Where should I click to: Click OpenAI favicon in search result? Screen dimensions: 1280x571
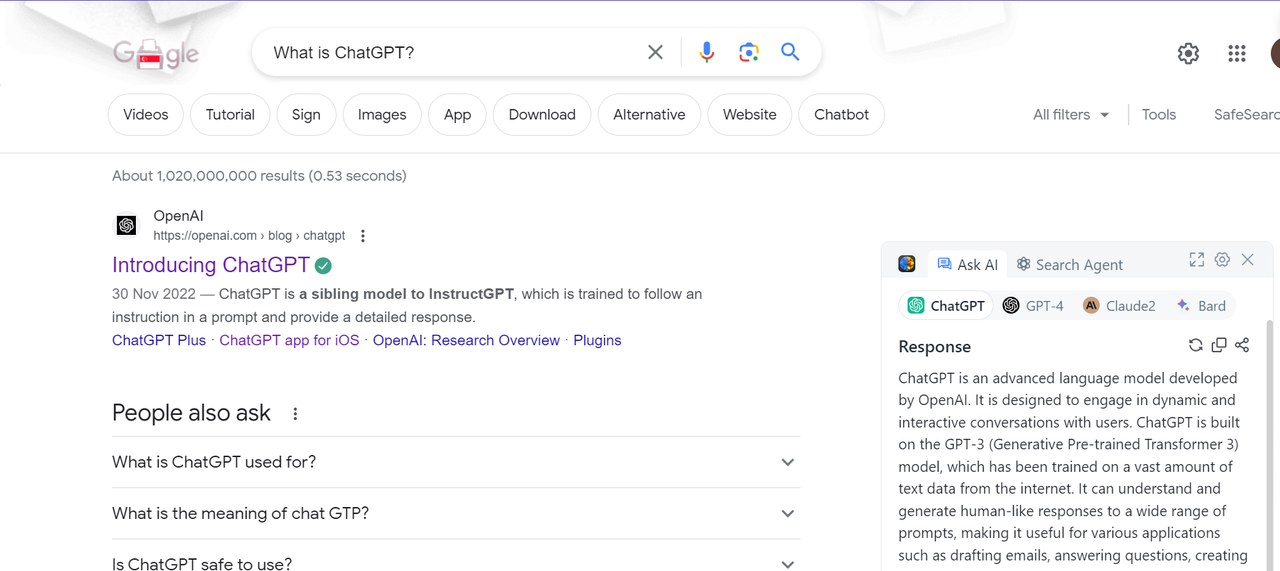126,225
